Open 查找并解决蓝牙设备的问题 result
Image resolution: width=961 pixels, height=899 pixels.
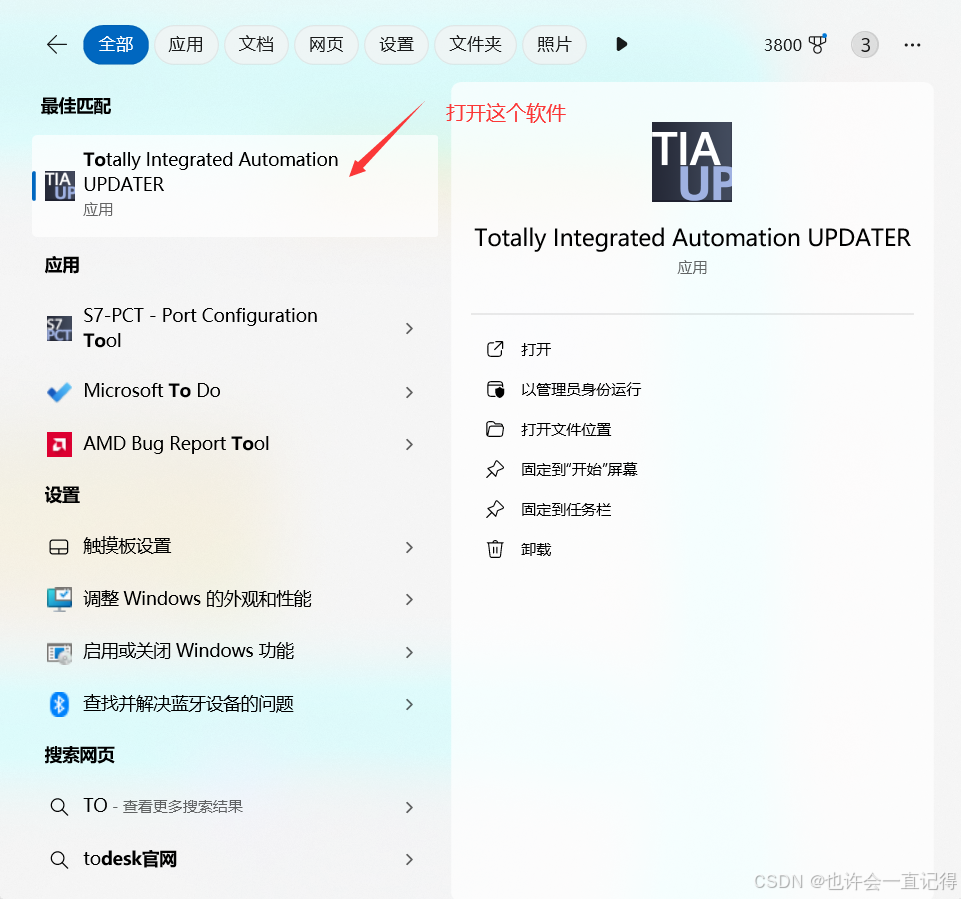[235, 704]
